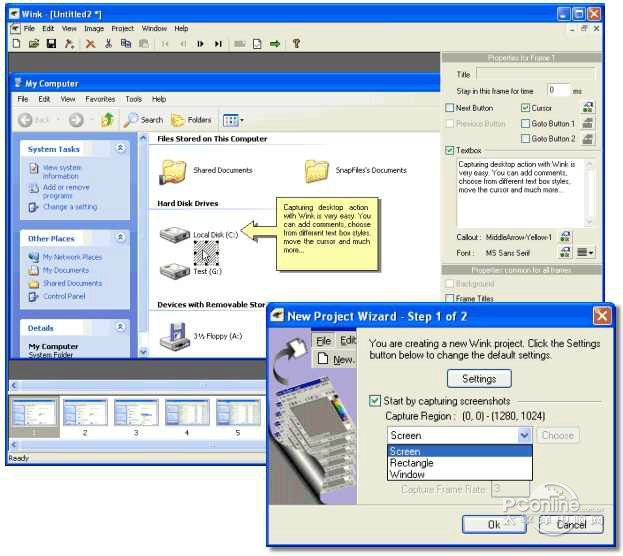Click the greyed-out Paste icon
This screenshot has width=623, height=556.
tap(144, 43)
